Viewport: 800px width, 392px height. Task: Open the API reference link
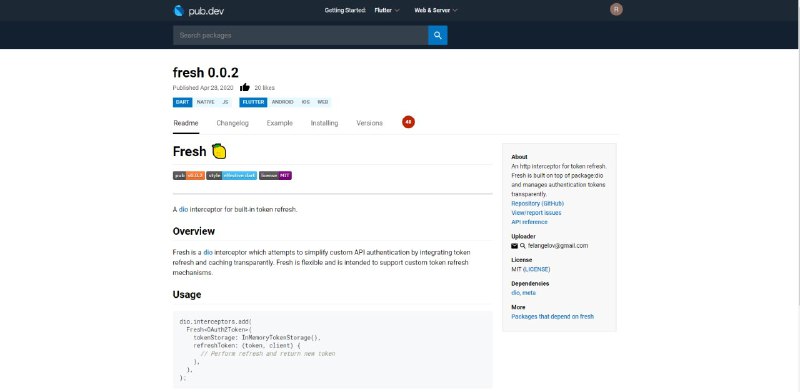(529, 222)
